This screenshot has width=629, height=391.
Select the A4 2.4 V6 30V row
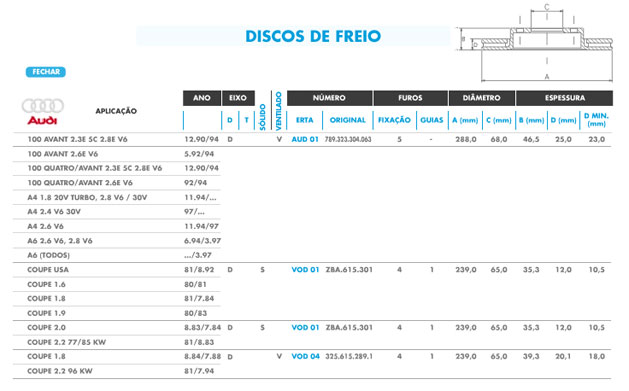tap(117, 211)
